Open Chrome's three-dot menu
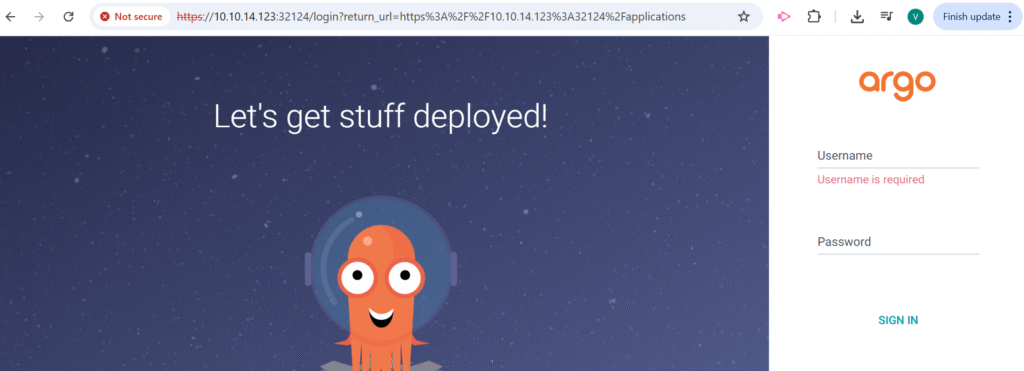Image resolution: width=1024 pixels, height=371 pixels. (1010, 17)
